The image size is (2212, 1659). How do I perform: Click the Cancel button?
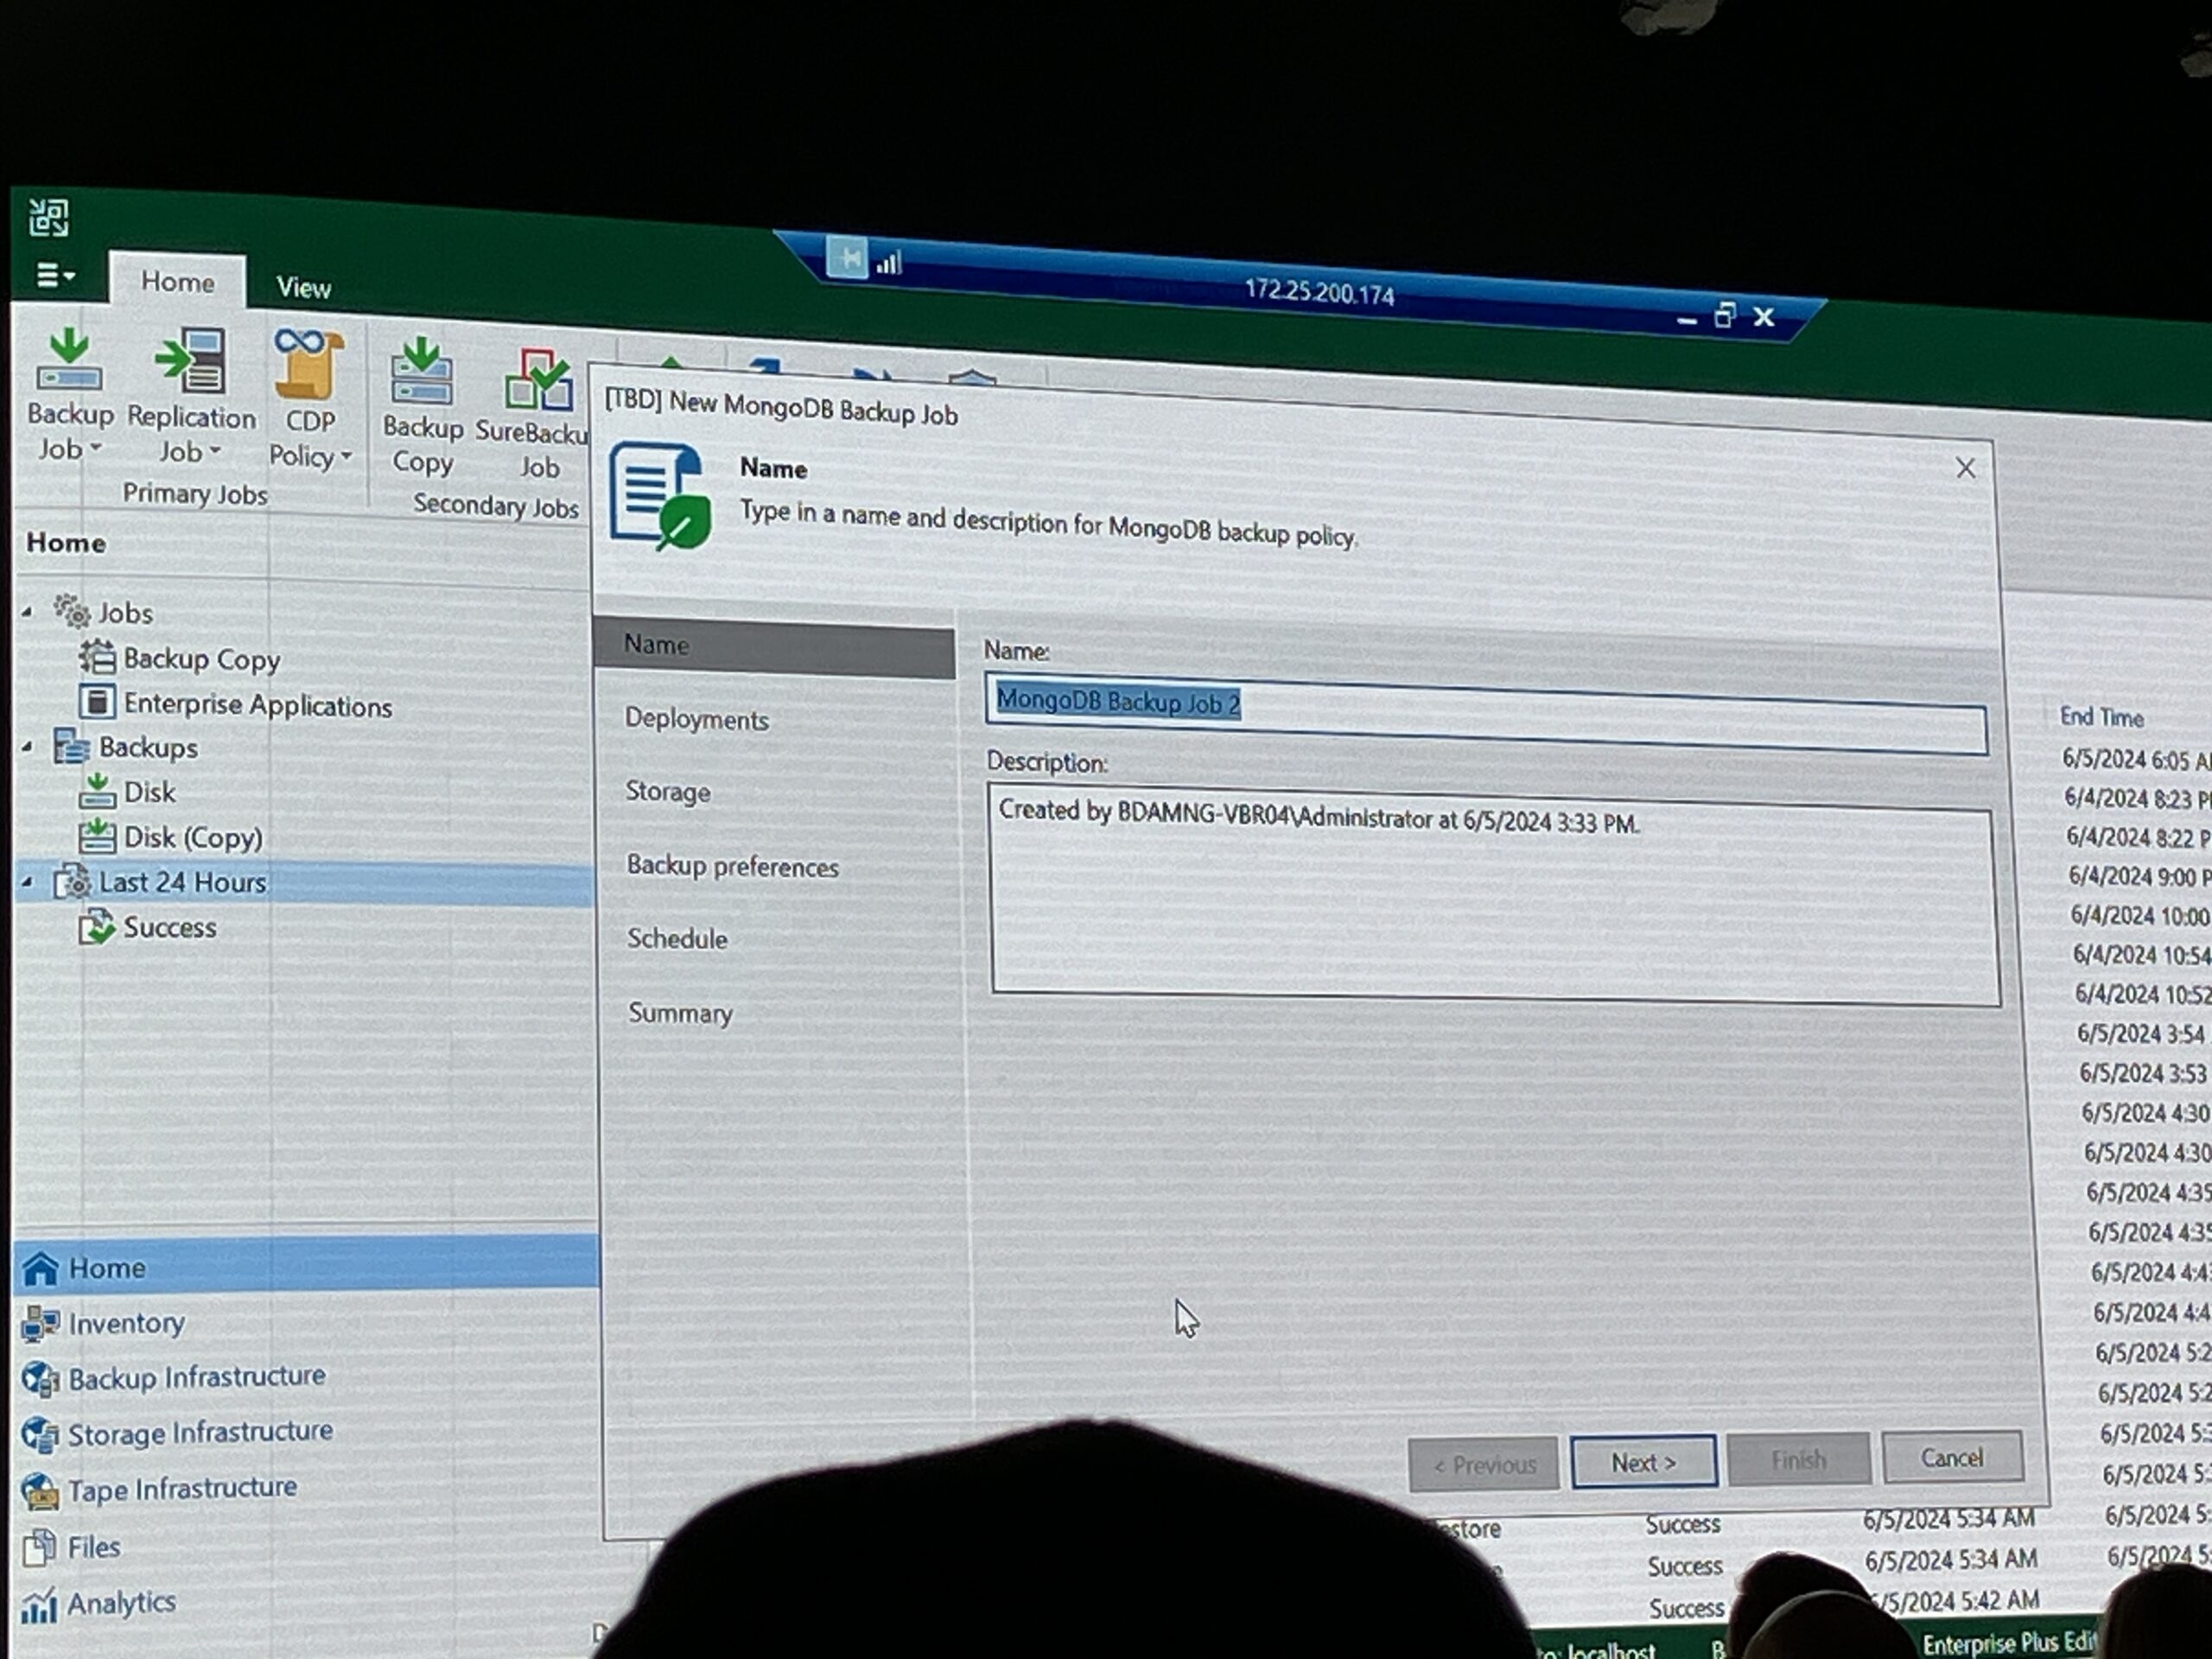tap(1952, 1457)
